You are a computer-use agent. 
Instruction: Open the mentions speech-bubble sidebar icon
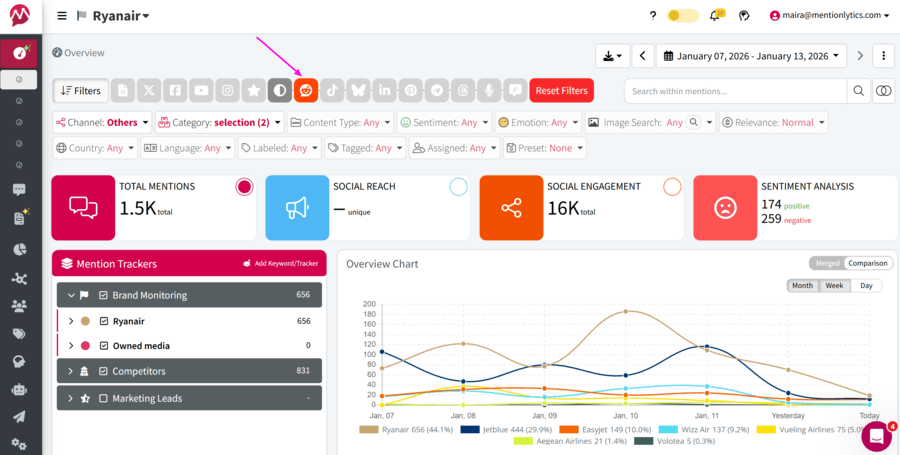[19, 190]
